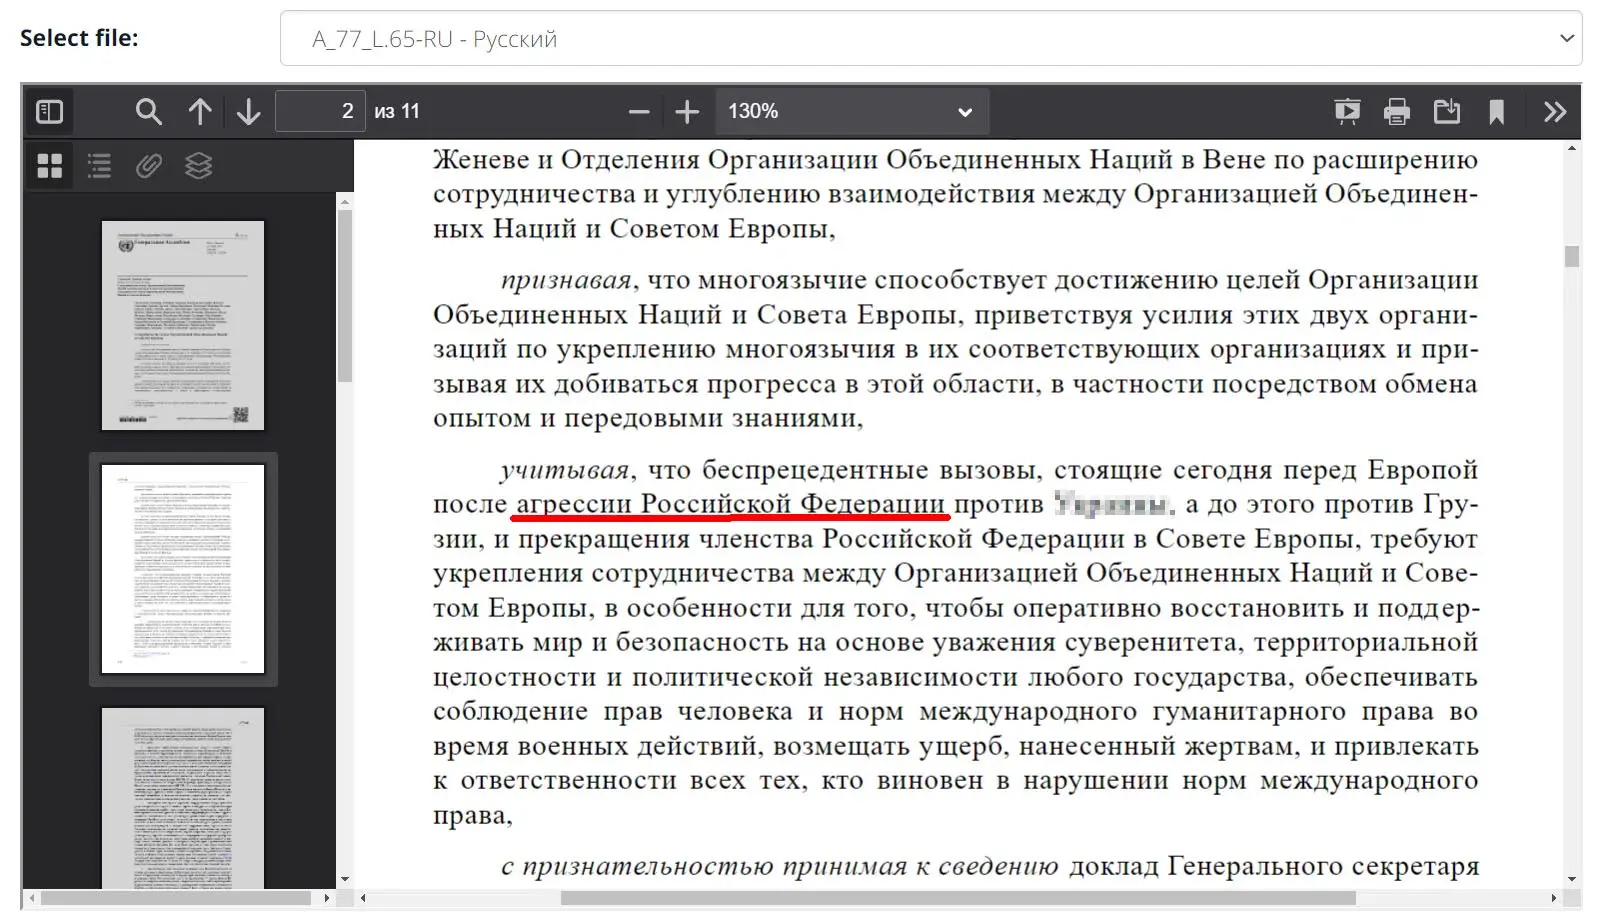Open presentation mode
The width and height of the screenshot is (1605, 917).
(x=1347, y=111)
